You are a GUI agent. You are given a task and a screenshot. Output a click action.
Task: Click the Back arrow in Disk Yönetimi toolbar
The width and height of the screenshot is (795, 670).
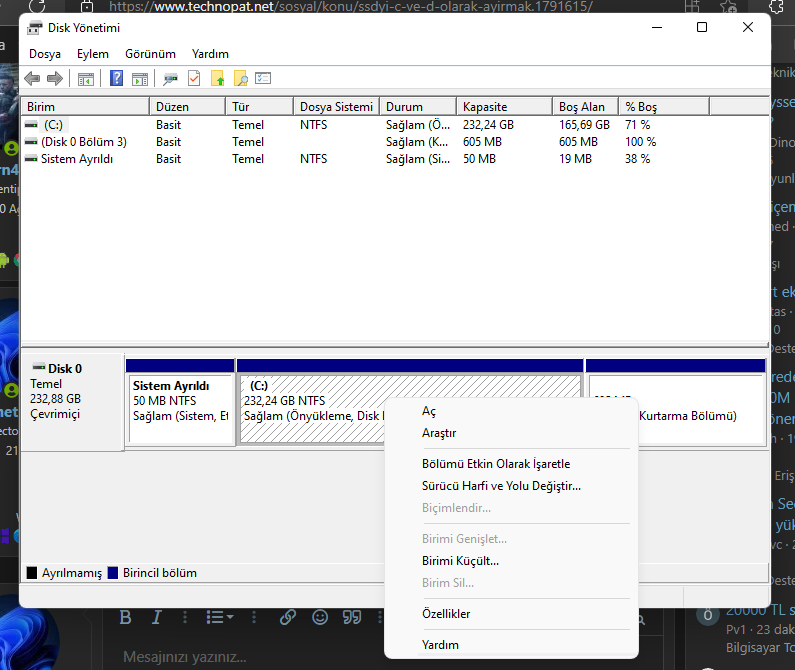pos(32,79)
